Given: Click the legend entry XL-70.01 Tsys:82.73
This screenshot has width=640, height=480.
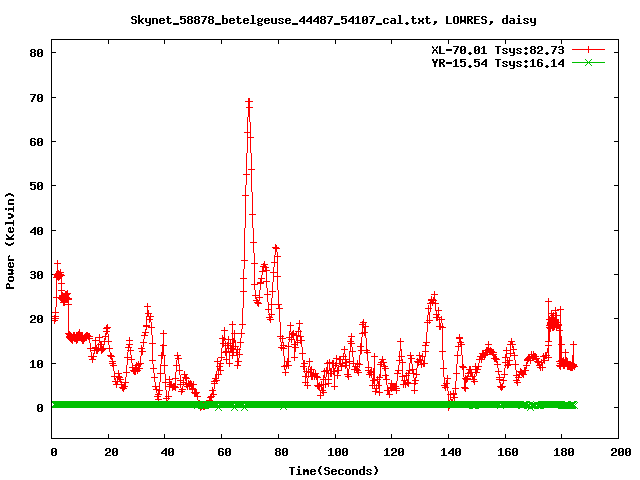Looking at the screenshot, I should 498,50.
